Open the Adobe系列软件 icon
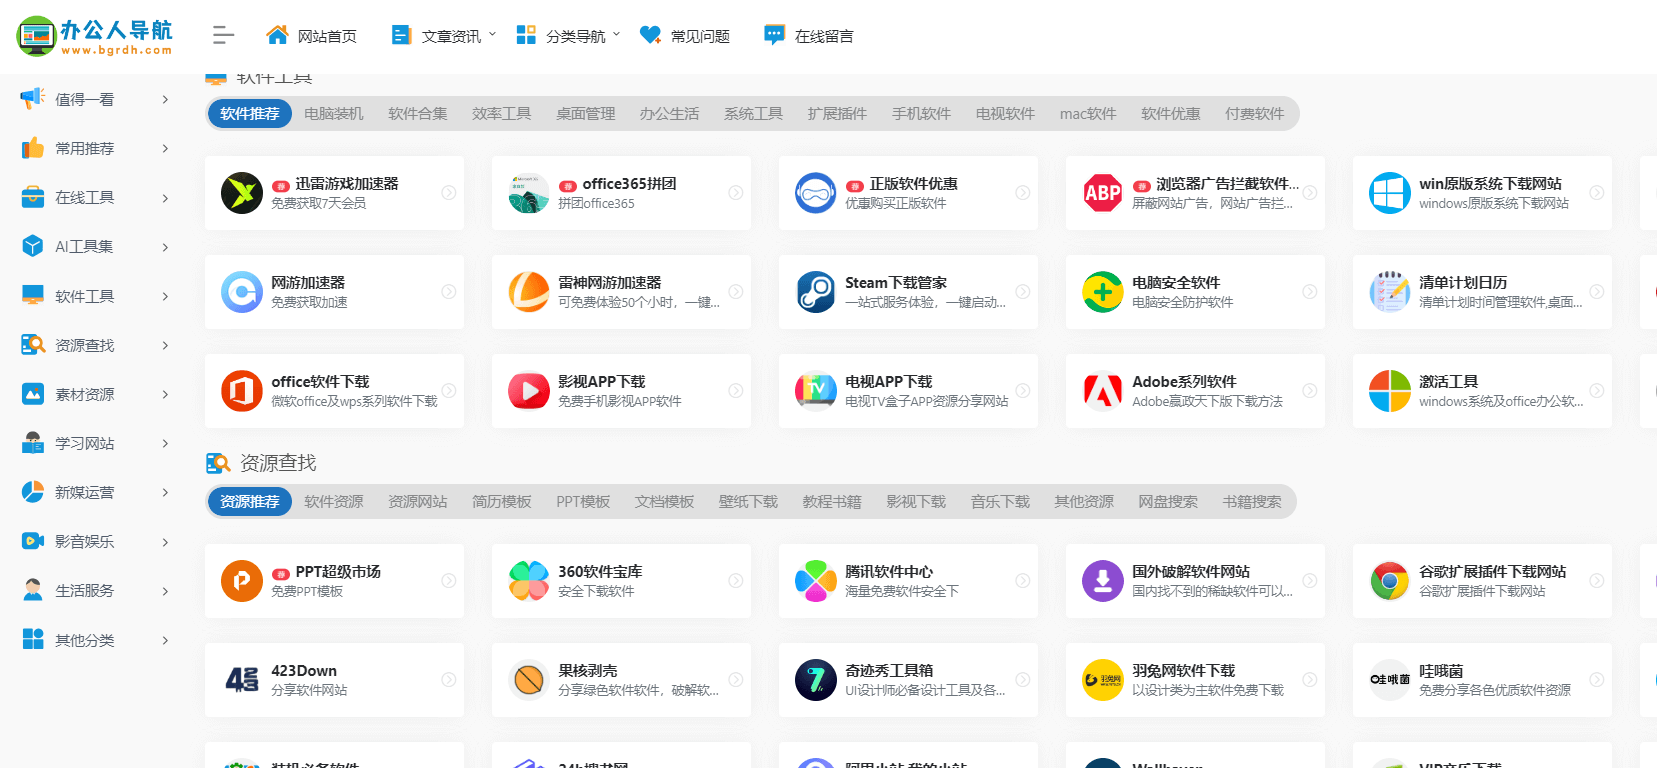Viewport: 1657px width, 768px height. [x=1103, y=391]
